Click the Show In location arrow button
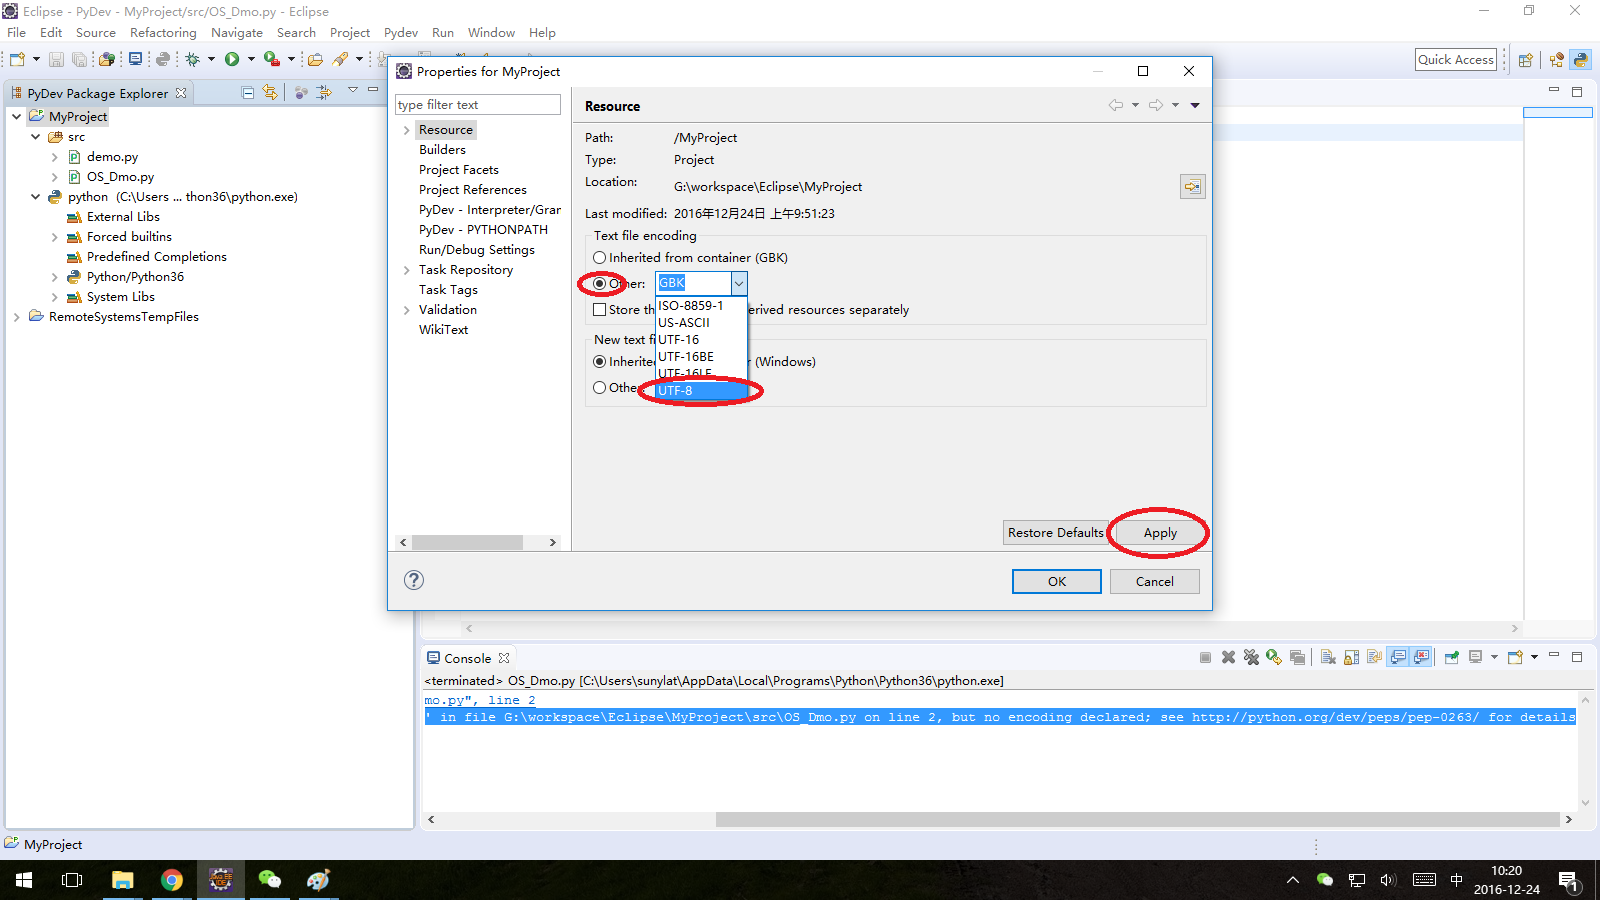 [1193, 187]
